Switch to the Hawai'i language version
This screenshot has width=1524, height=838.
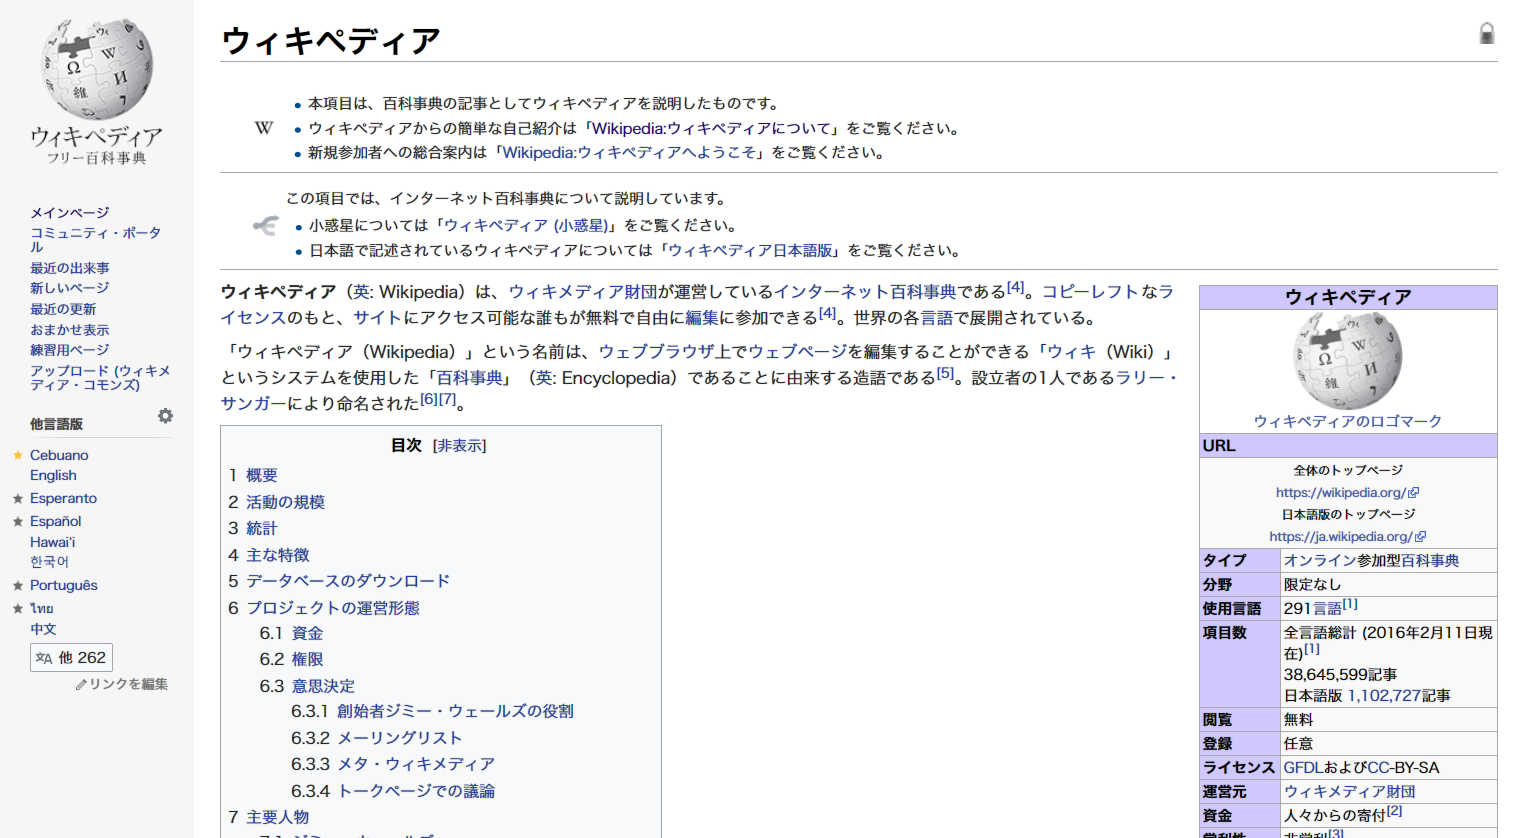pos(52,542)
